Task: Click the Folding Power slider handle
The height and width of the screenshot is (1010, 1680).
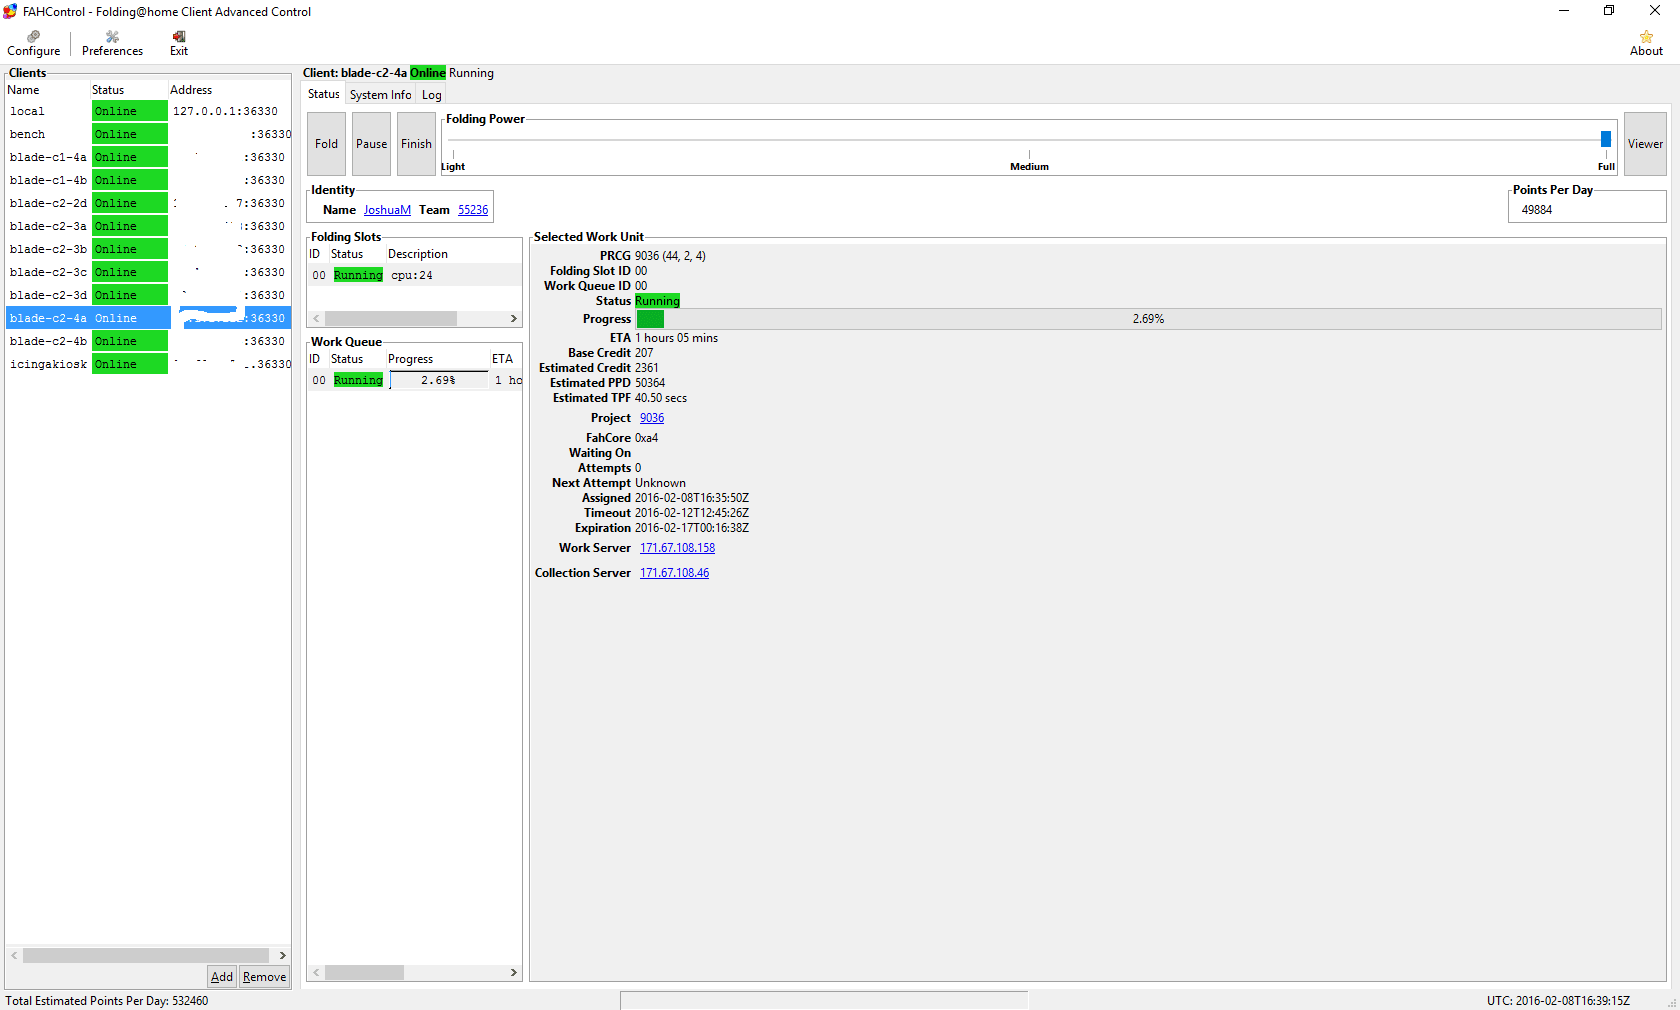Action: (x=1605, y=139)
